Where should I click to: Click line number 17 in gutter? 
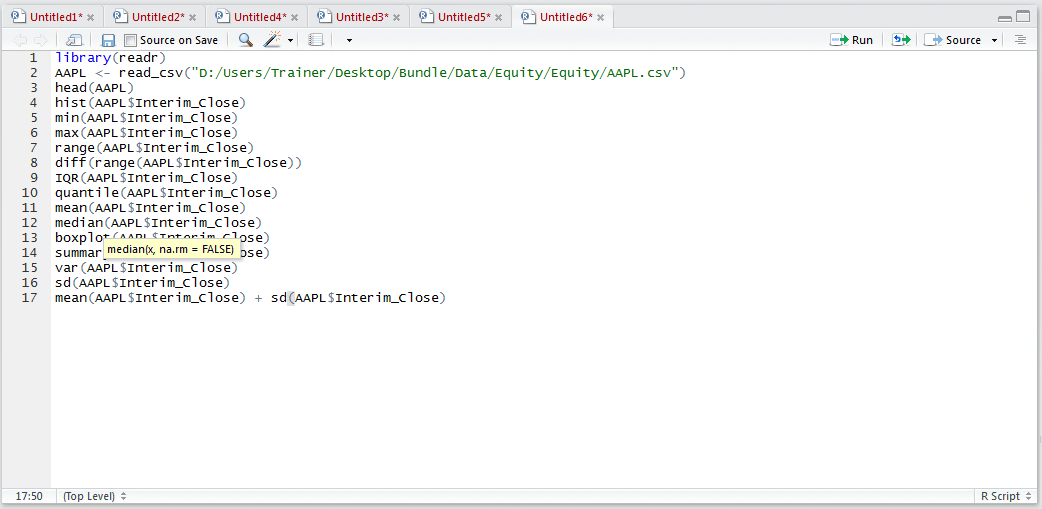(30, 298)
